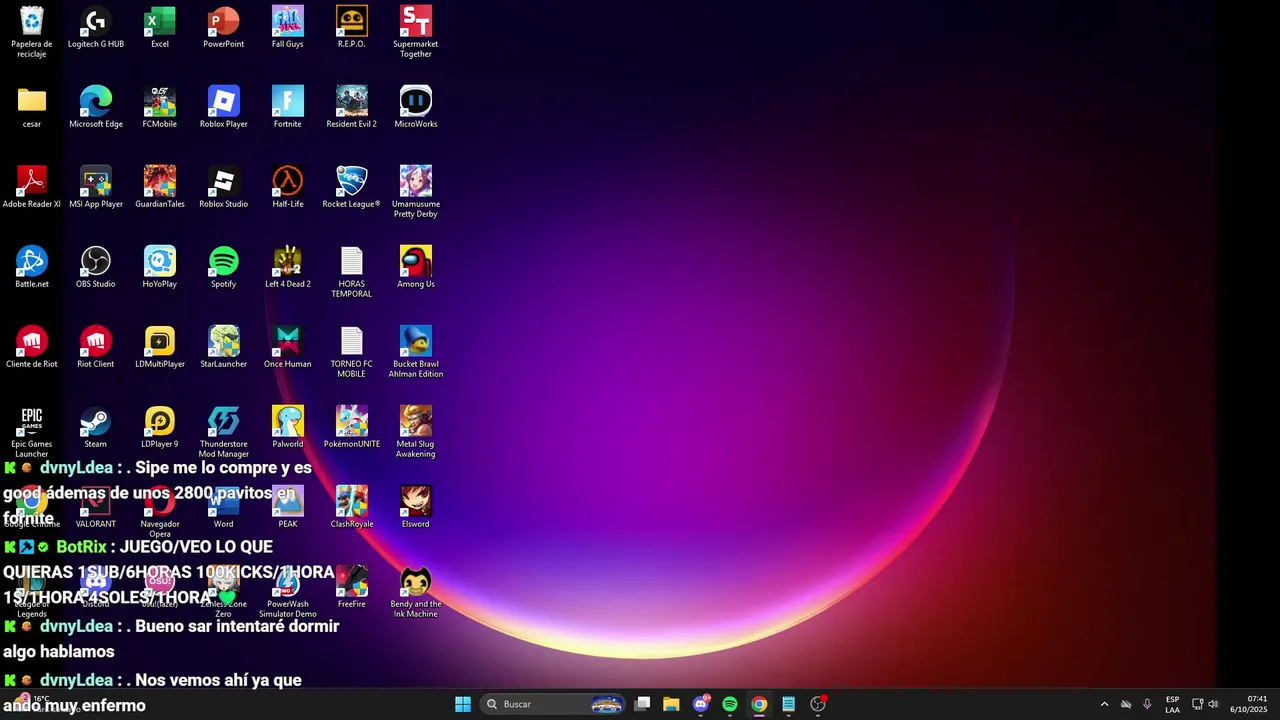Click the microphone tray icon
The height and width of the screenshot is (720, 1280).
pyautogui.click(x=1147, y=704)
